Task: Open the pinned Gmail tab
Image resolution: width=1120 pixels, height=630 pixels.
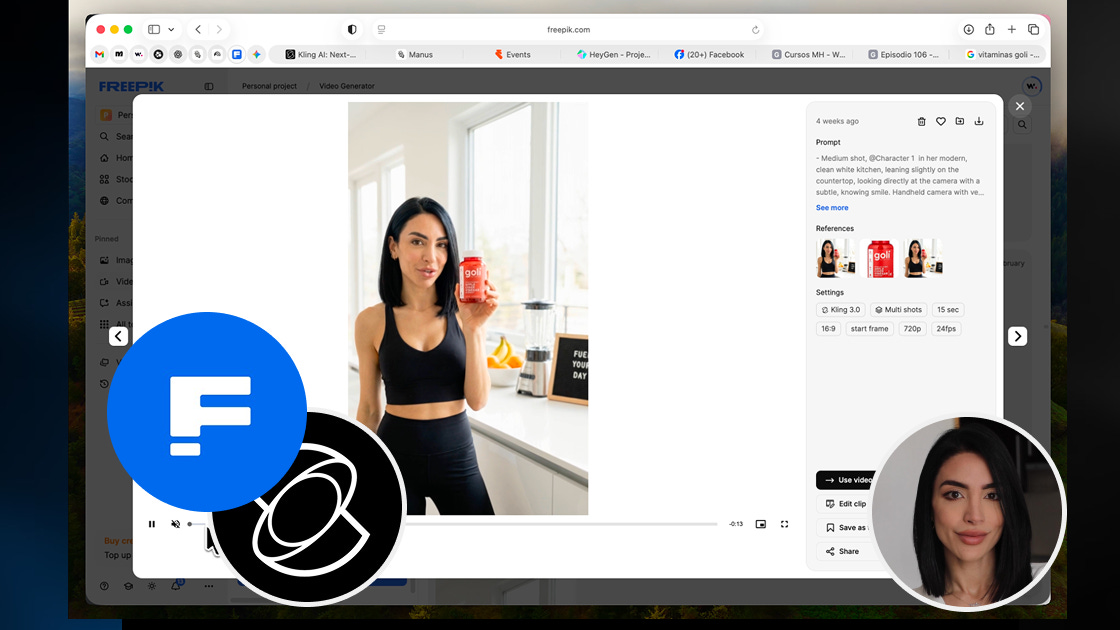Action: (x=99, y=54)
